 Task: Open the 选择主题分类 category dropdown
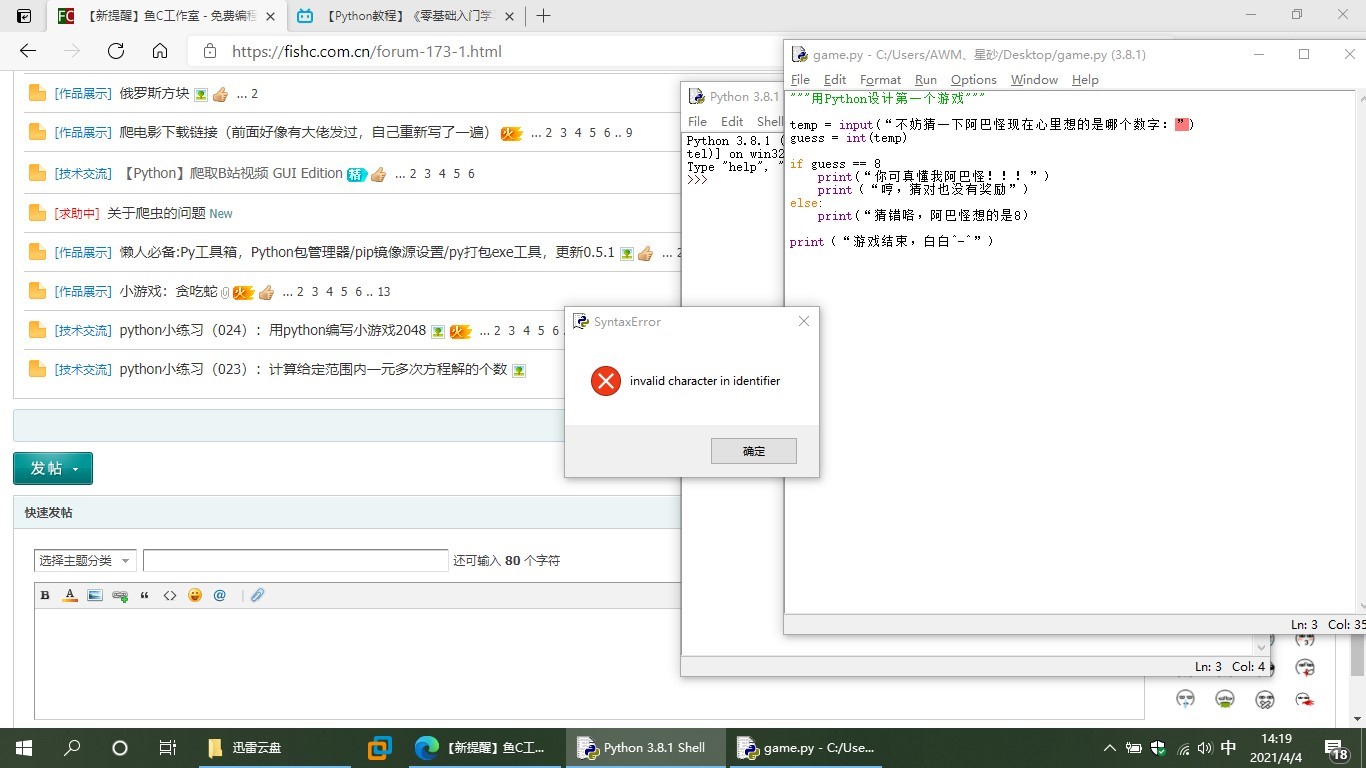pyautogui.click(x=85, y=561)
